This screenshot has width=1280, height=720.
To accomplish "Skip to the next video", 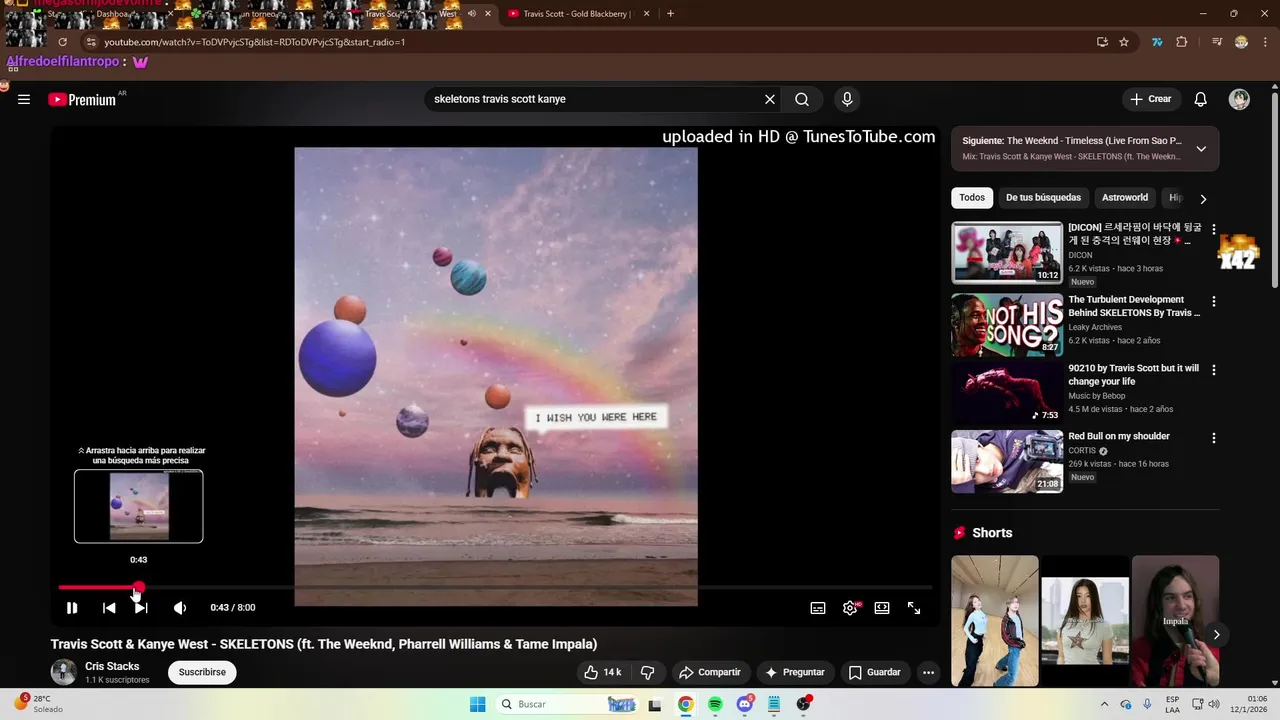I will point(141,608).
